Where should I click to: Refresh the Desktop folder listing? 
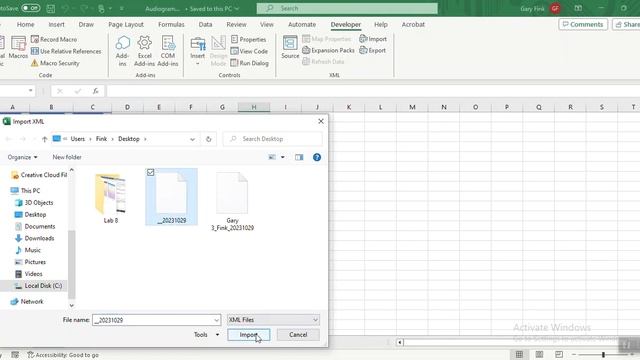tap(209, 139)
